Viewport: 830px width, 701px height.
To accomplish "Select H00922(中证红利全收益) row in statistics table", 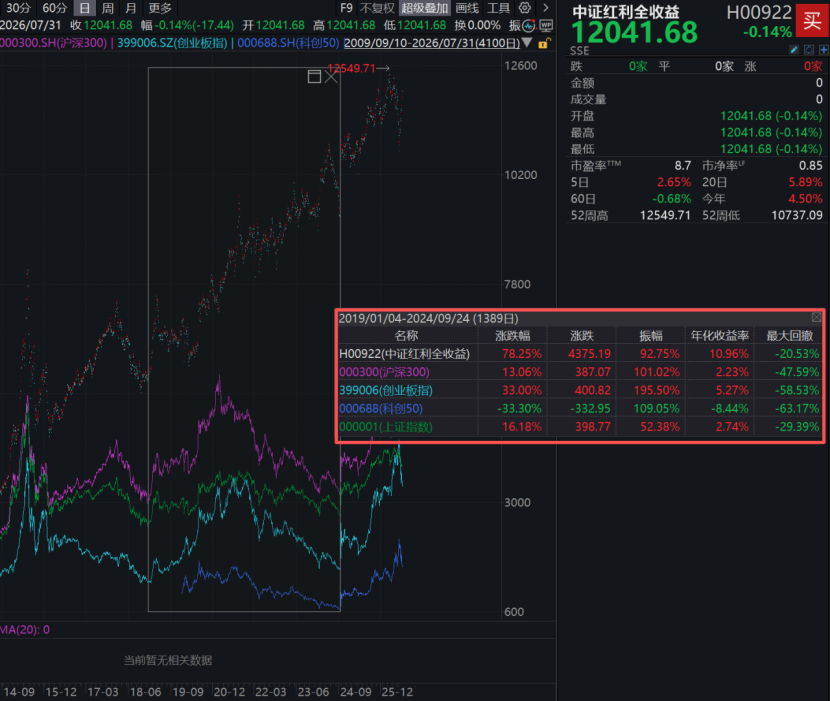I will (580, 354).
